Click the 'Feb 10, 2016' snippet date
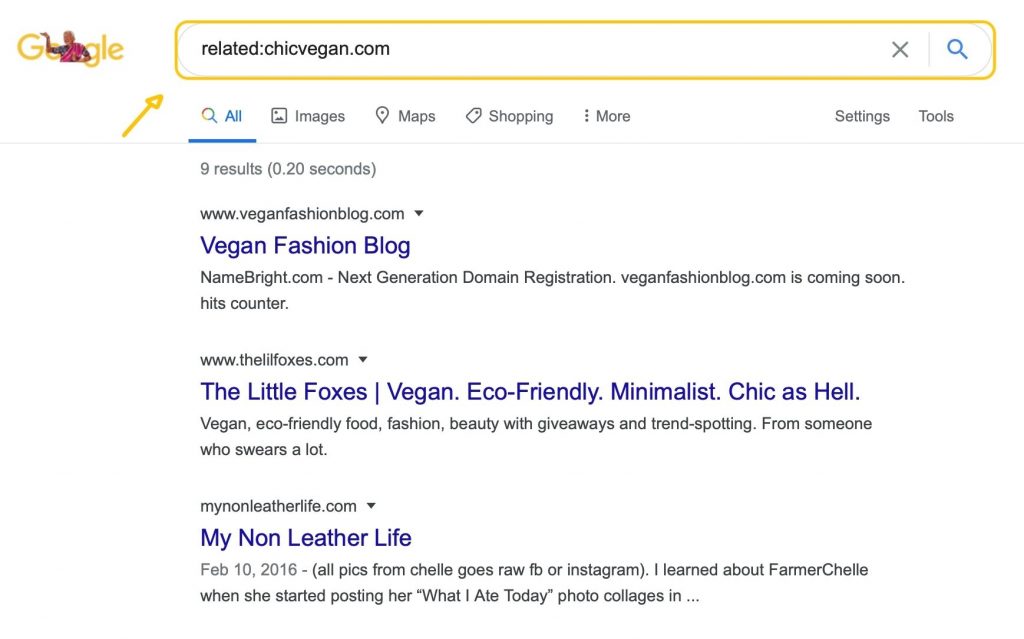1024x639 pixels. click(248, 570)
